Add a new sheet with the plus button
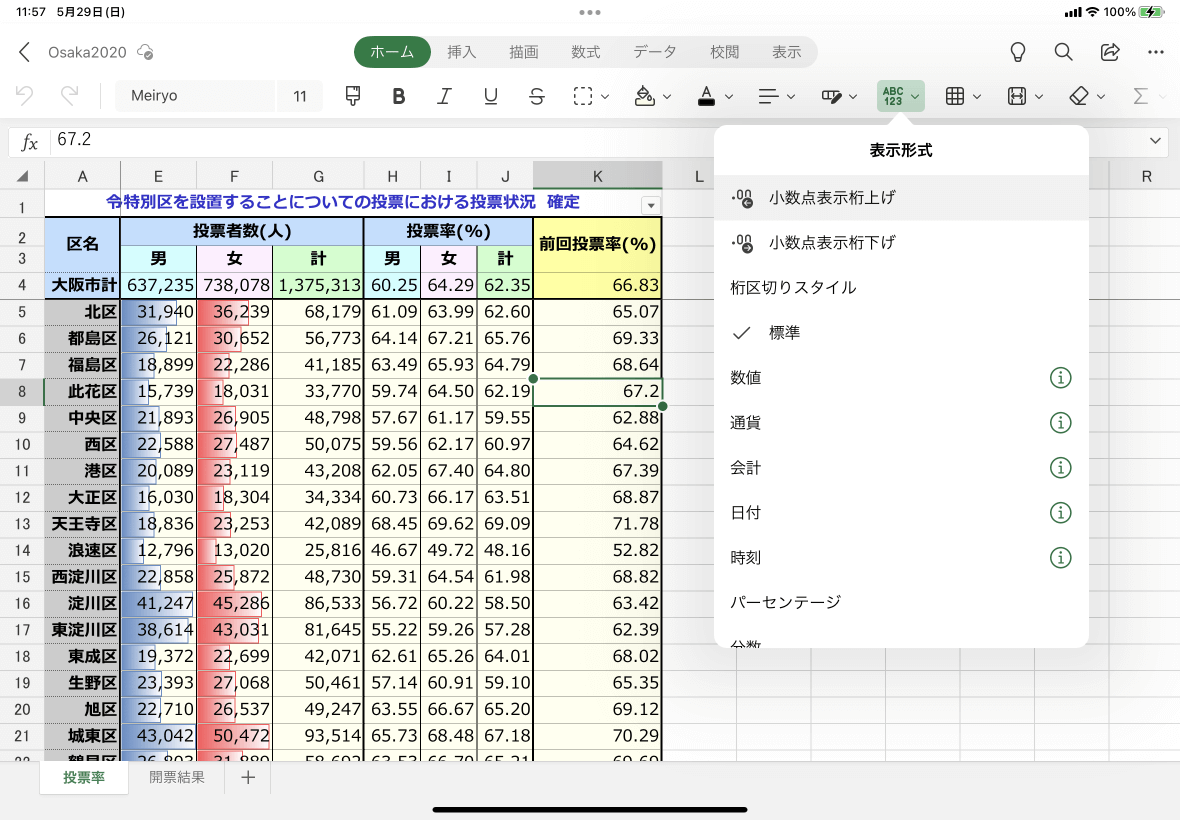Screen dimensions: 1180x820 pos(247,777)
